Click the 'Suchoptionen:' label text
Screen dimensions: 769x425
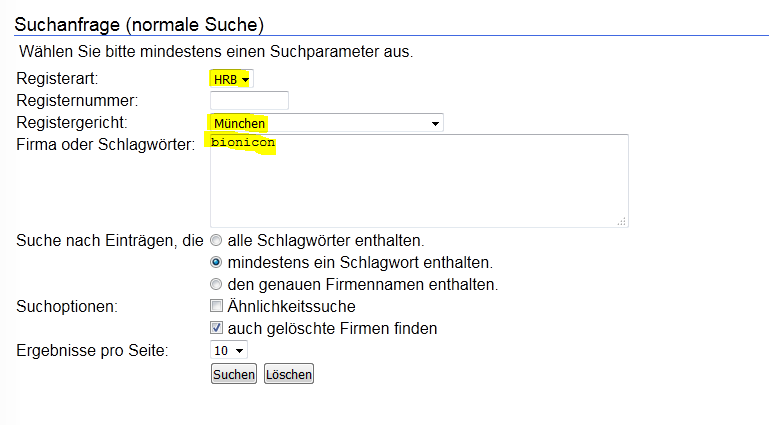tap(67, 306)
